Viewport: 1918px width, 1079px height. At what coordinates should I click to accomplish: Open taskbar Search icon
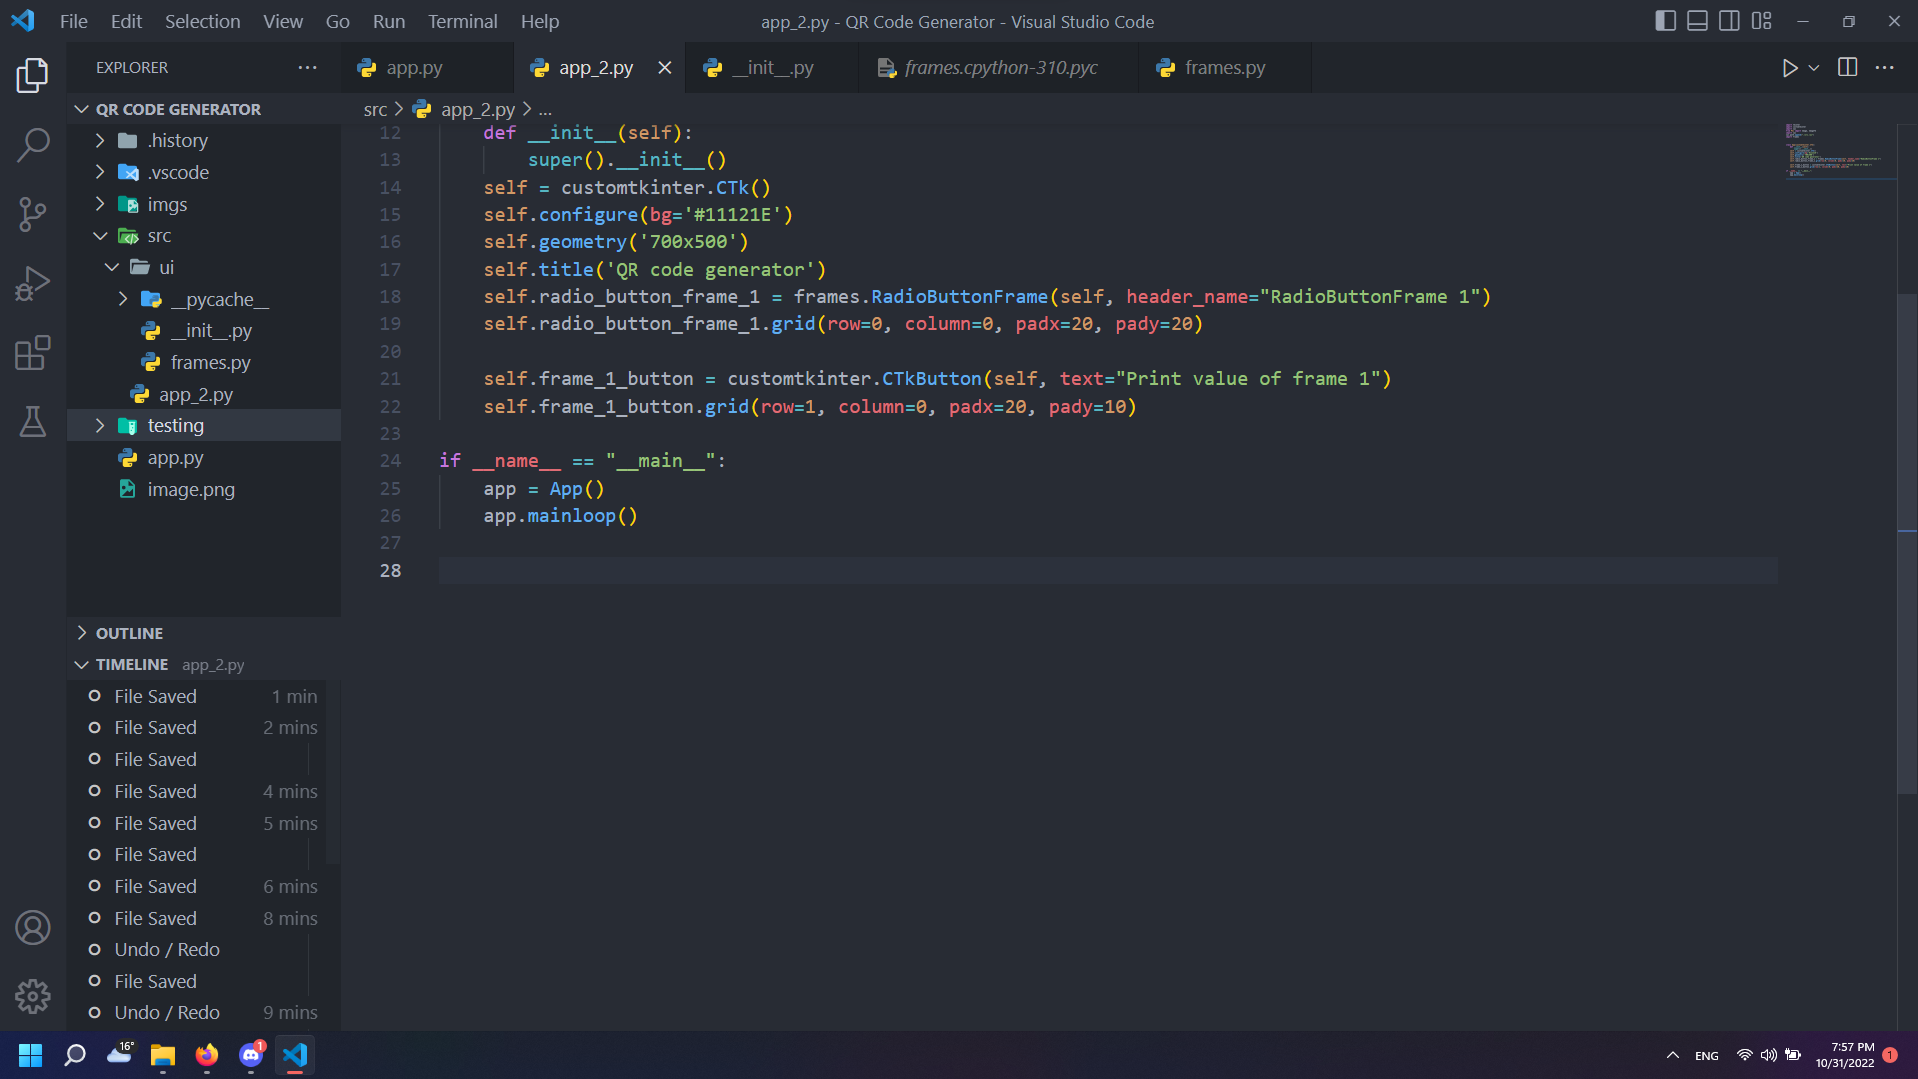click(x=75, y=1055)
